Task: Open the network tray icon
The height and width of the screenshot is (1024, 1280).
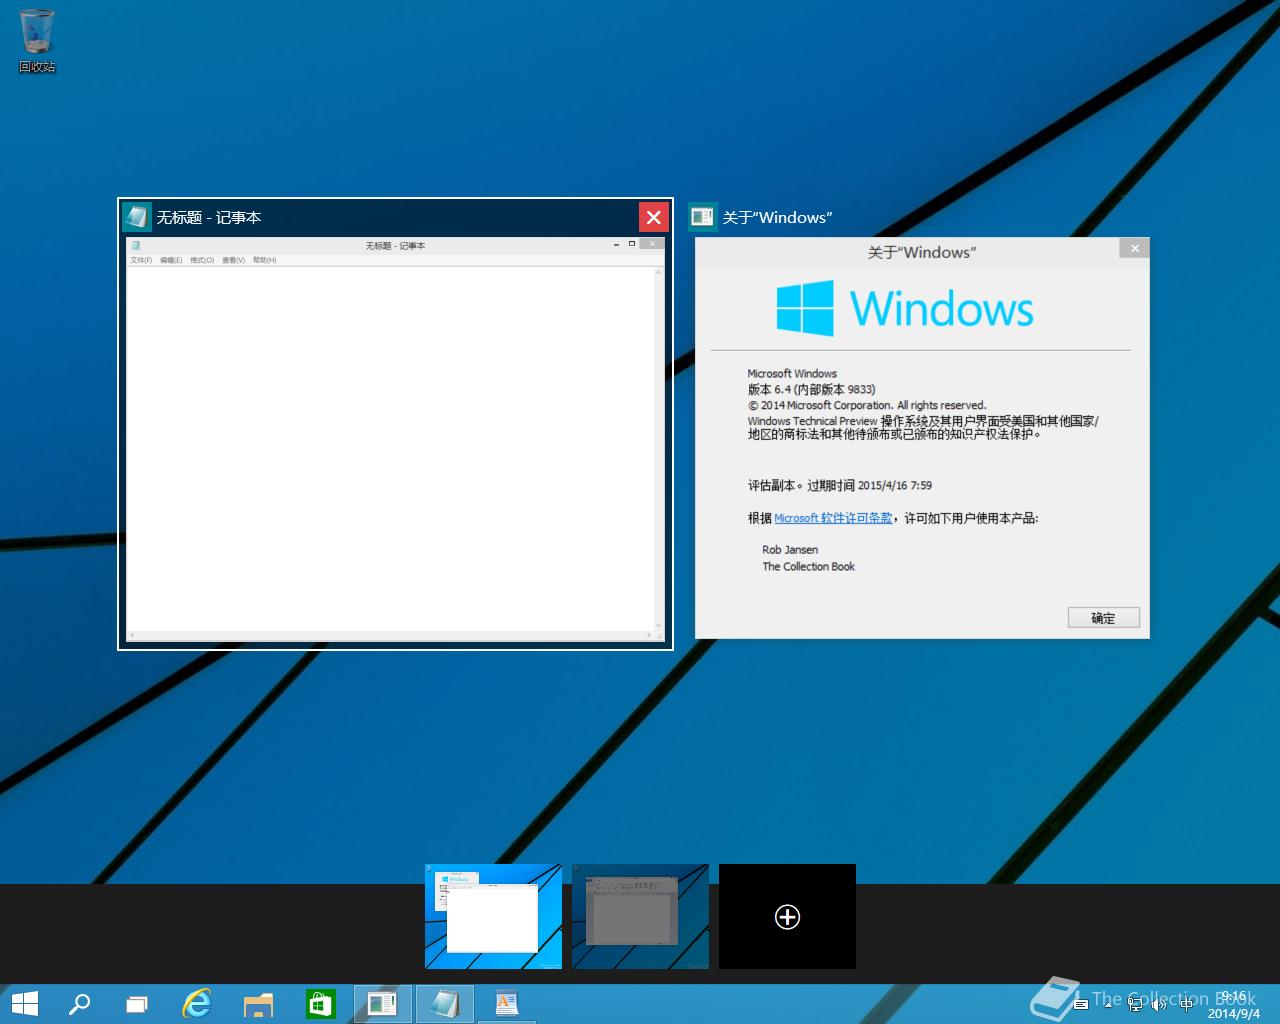Action: [x=1135, y=1005]
